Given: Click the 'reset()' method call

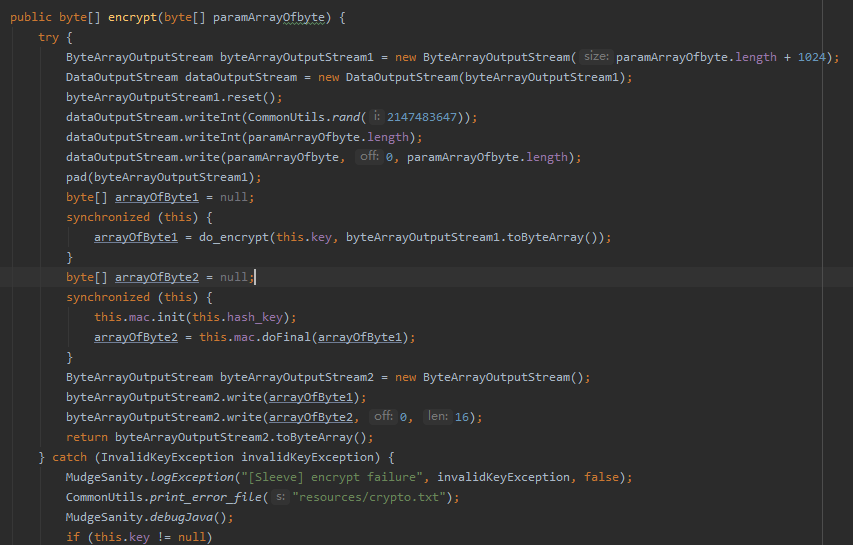Looking at the screenshot, I should 251,97.
